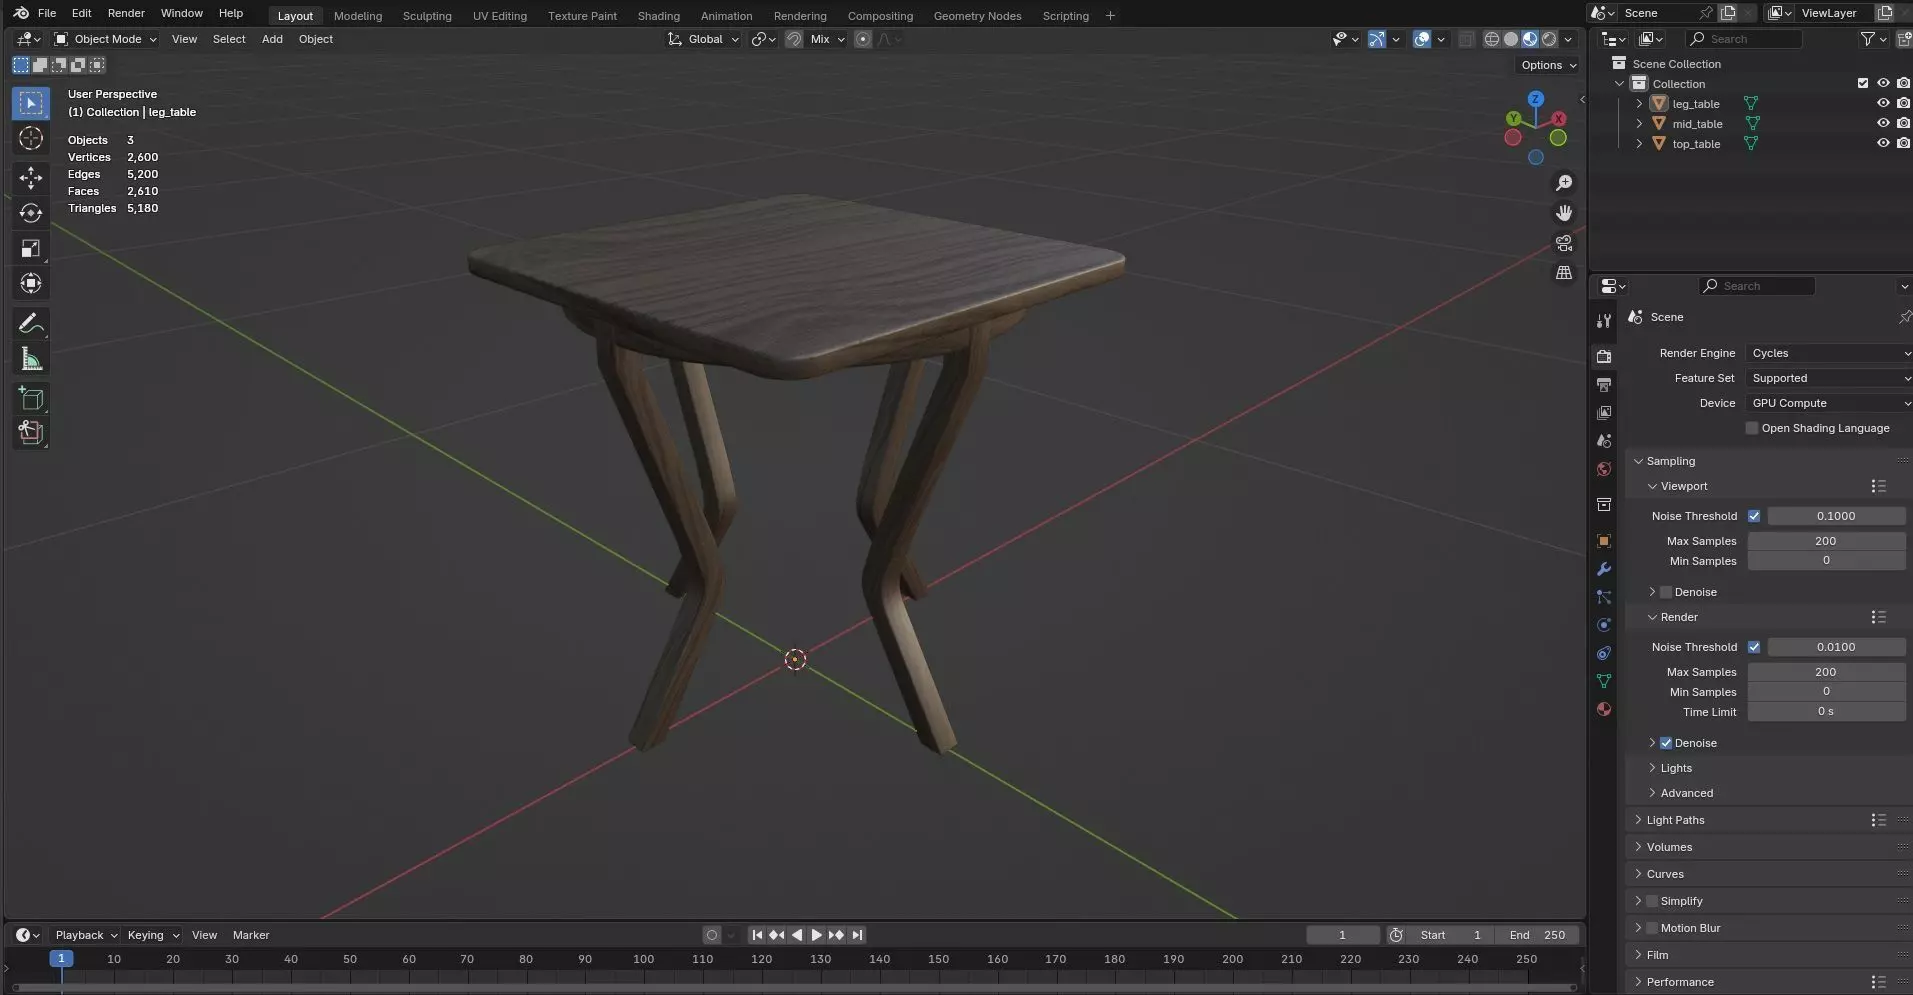Image resolution: width=1913 pixels, height=995 pixels.
Task: Switch to wireframe viewport shading
Action: pyautogui.click(x=1491, y=39)
